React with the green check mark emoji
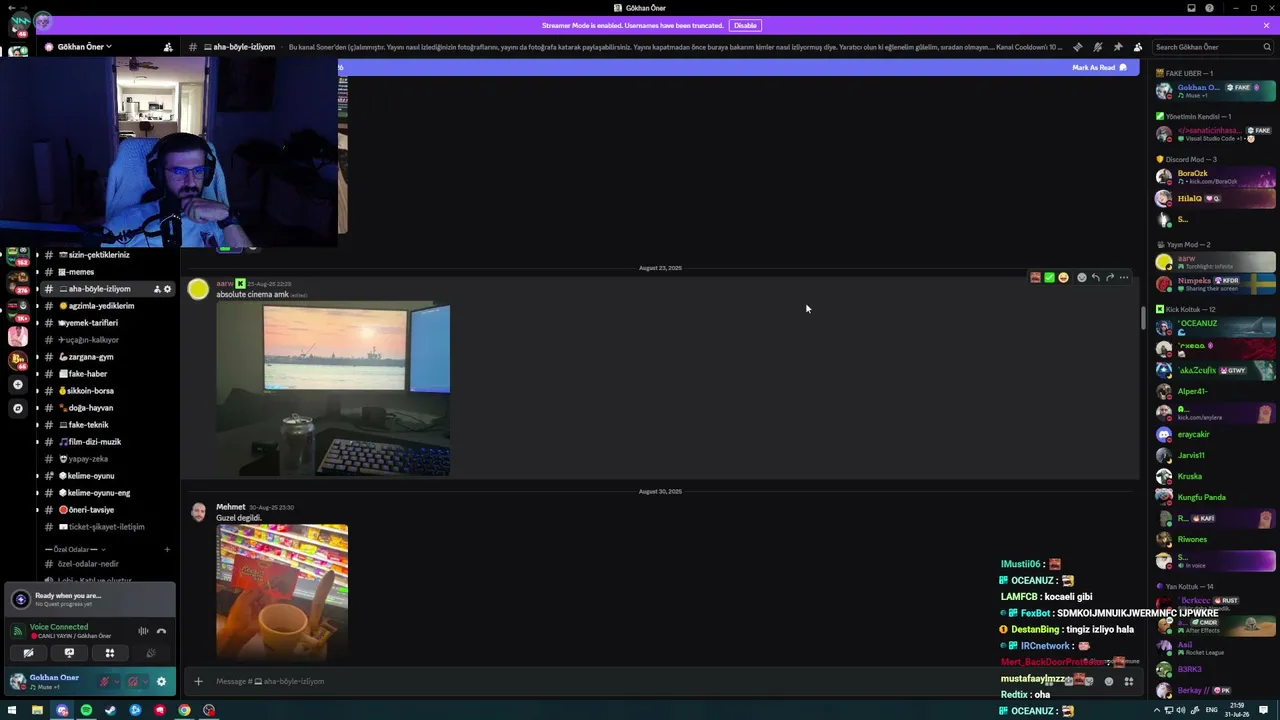Screen dimensions: 1280x720 click(1049, 277)
